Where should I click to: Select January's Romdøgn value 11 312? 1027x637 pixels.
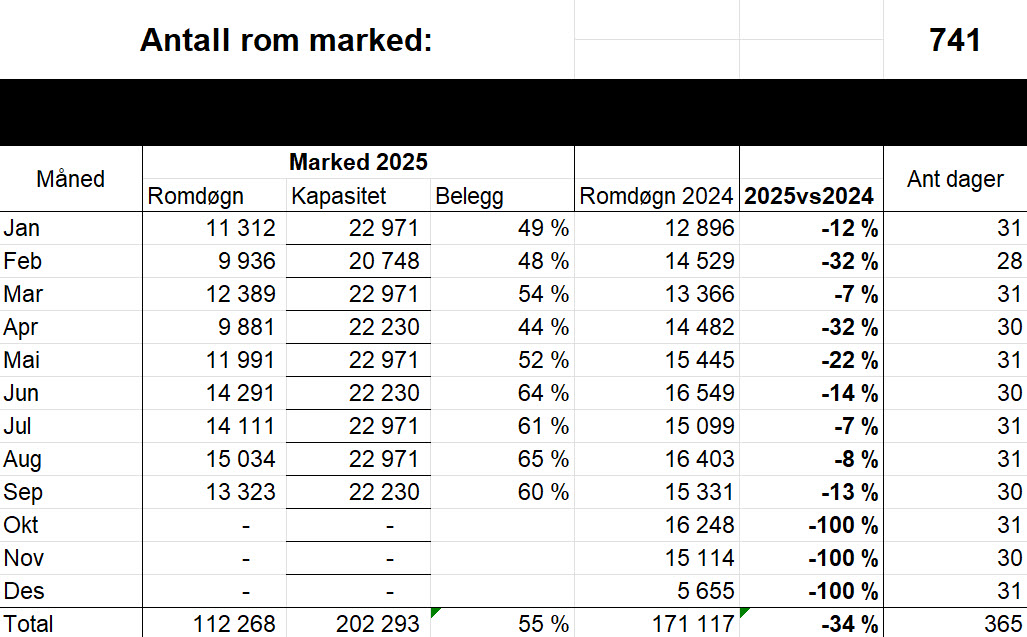(240, 228)
